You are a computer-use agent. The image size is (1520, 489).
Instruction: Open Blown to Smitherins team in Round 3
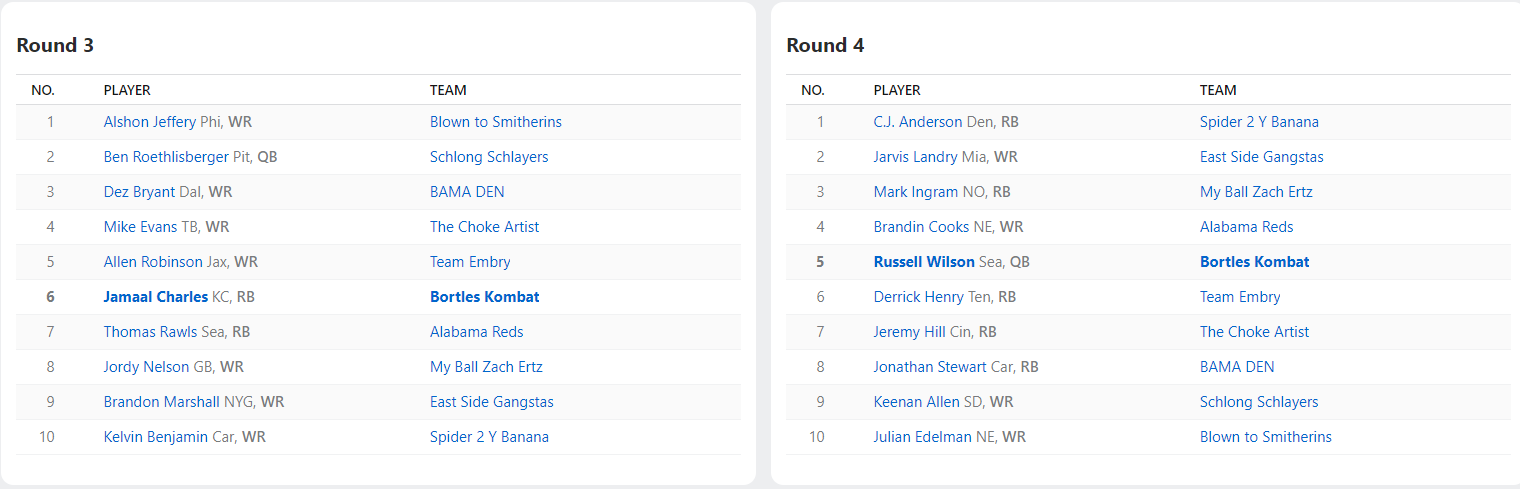[495, 122]
